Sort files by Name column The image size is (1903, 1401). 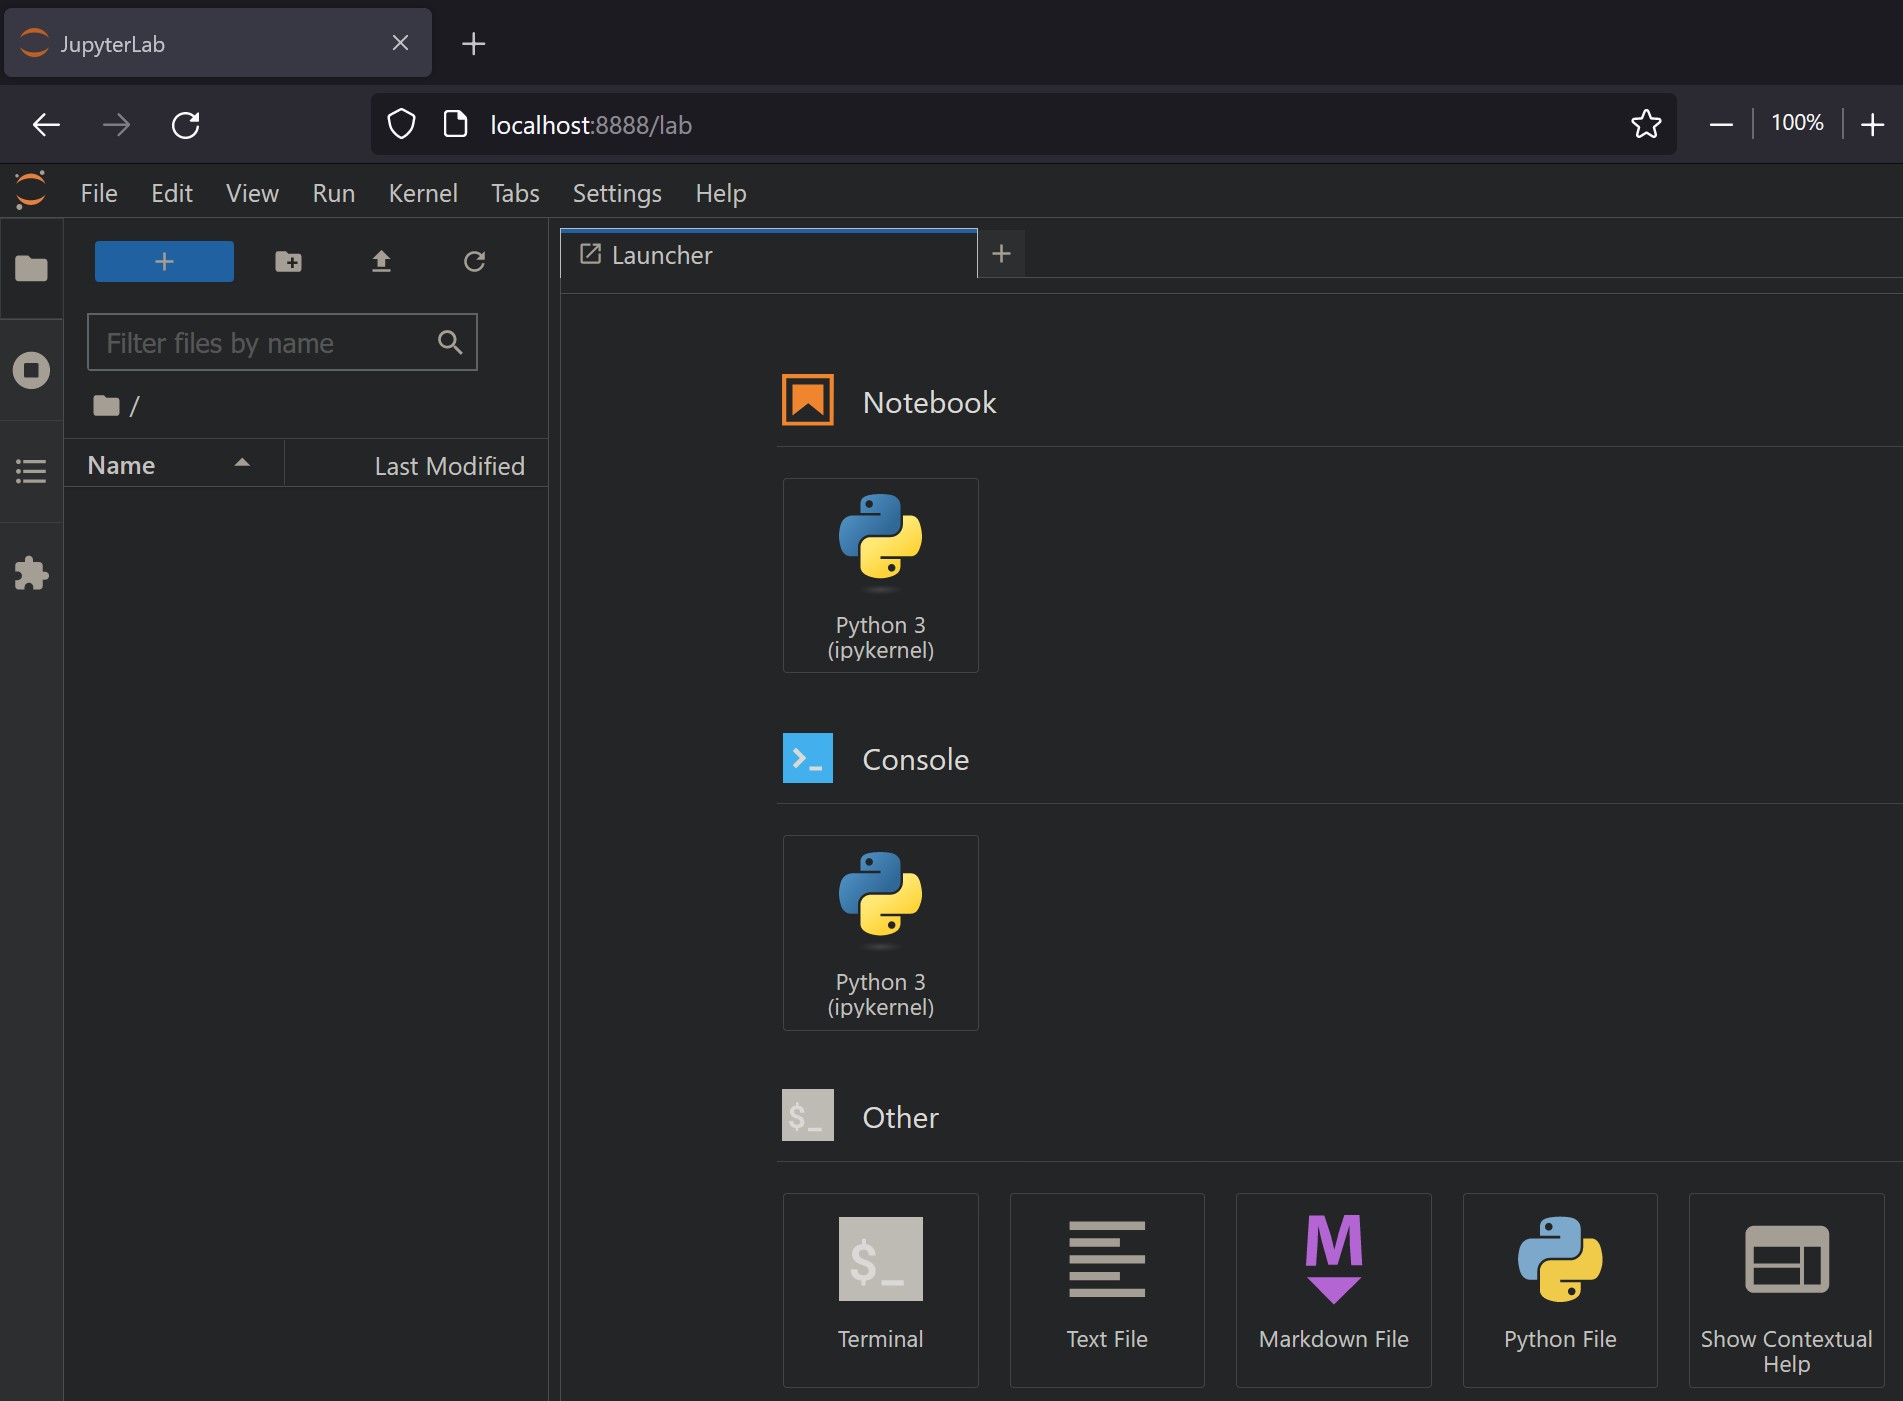point(174,465)
